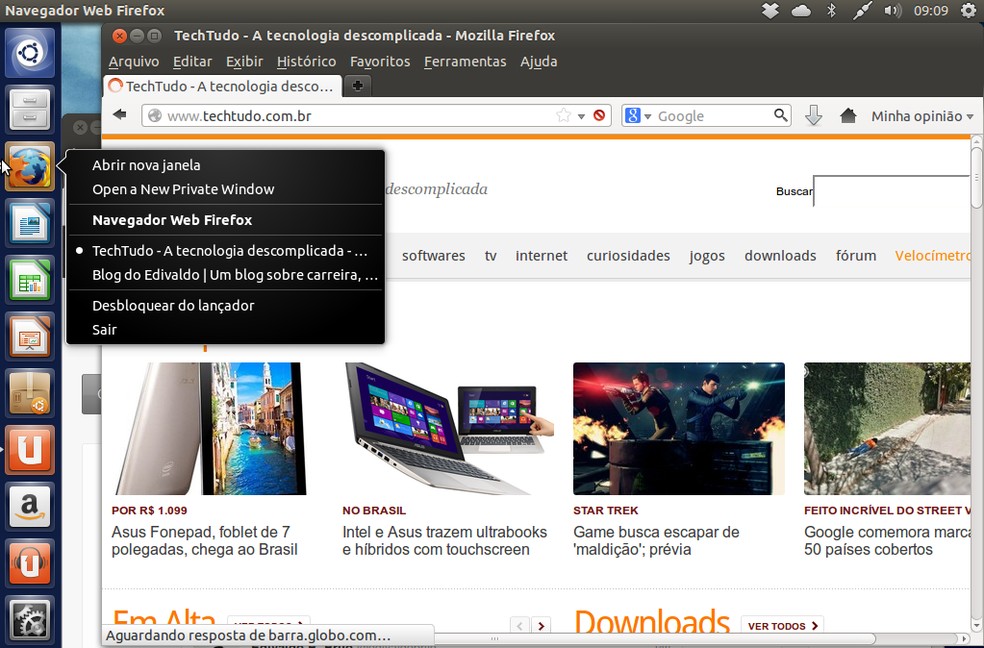This screenshot has width=984, height=648.
Task: Click VER TODOS next to Downloads
Action: [x=783, y=625]
